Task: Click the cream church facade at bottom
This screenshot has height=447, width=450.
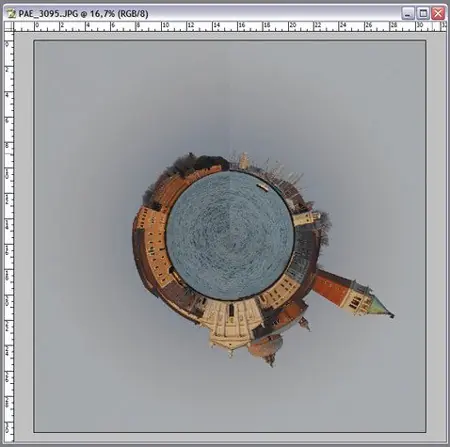Action: click(230, 325)
